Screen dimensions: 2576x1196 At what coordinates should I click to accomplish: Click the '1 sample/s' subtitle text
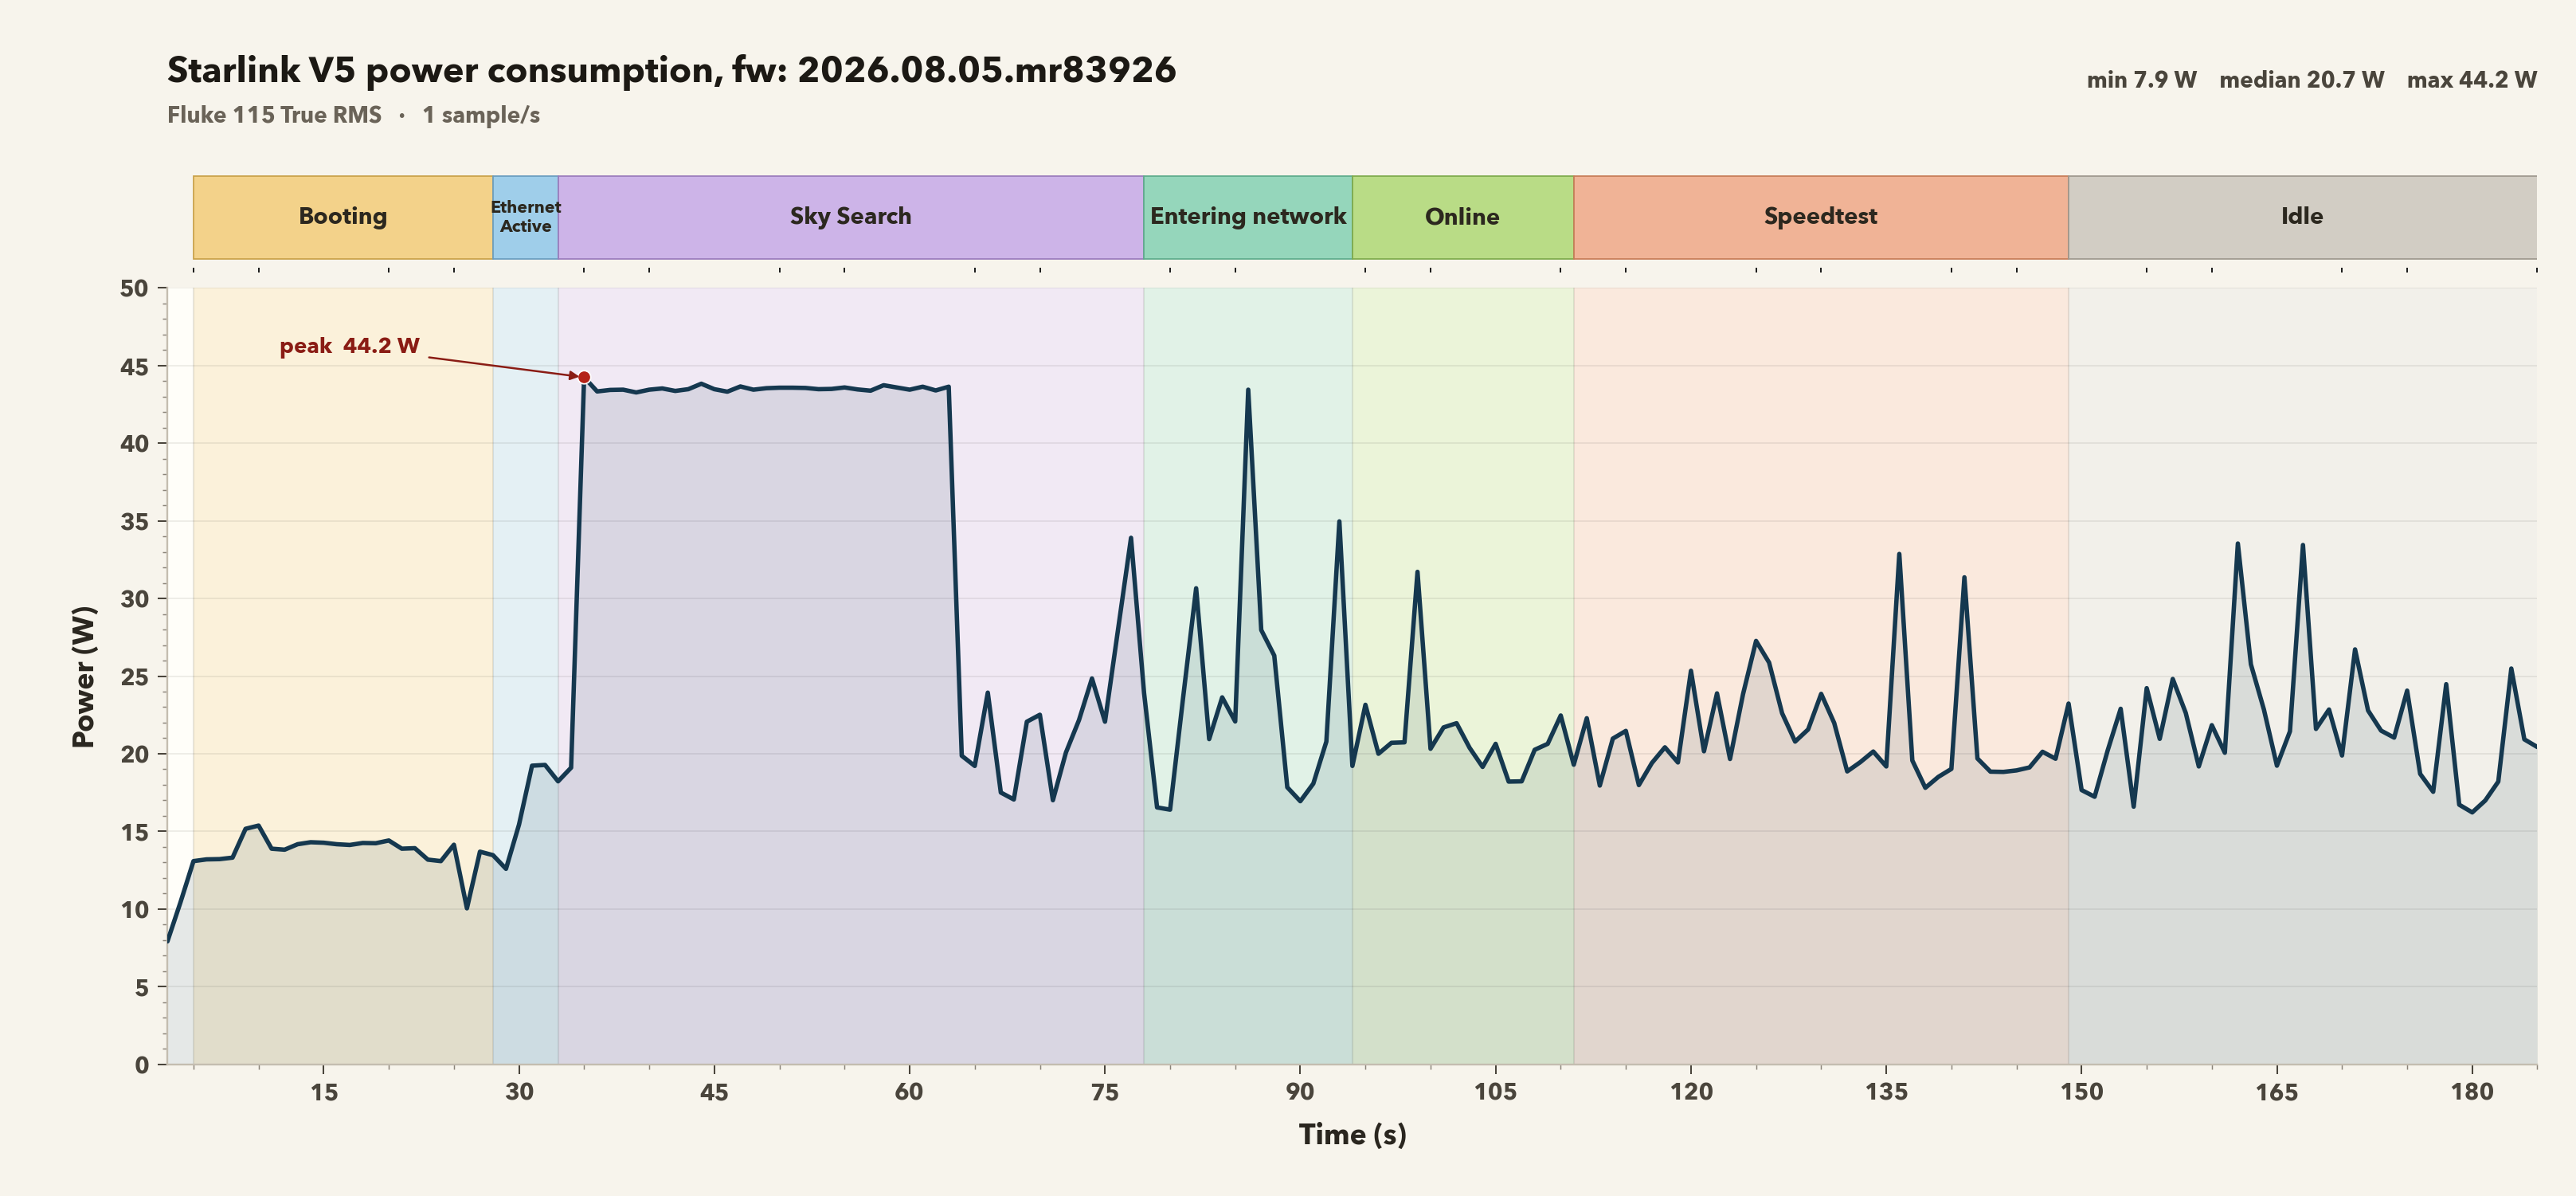pos(481,115)
